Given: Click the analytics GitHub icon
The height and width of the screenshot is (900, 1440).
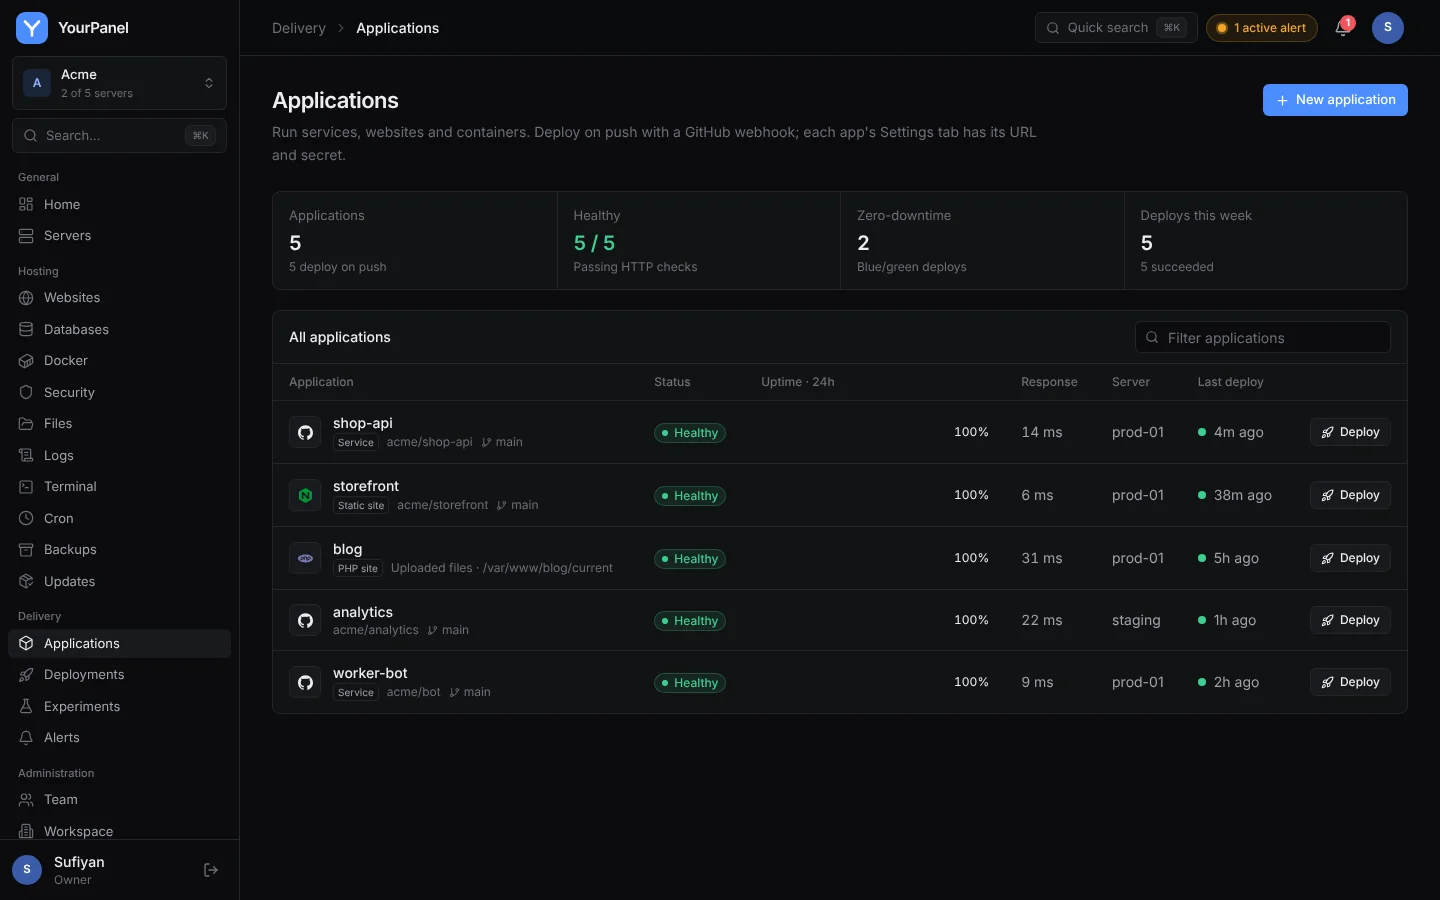Looking at the screenshot, I should tap(305, 620).
